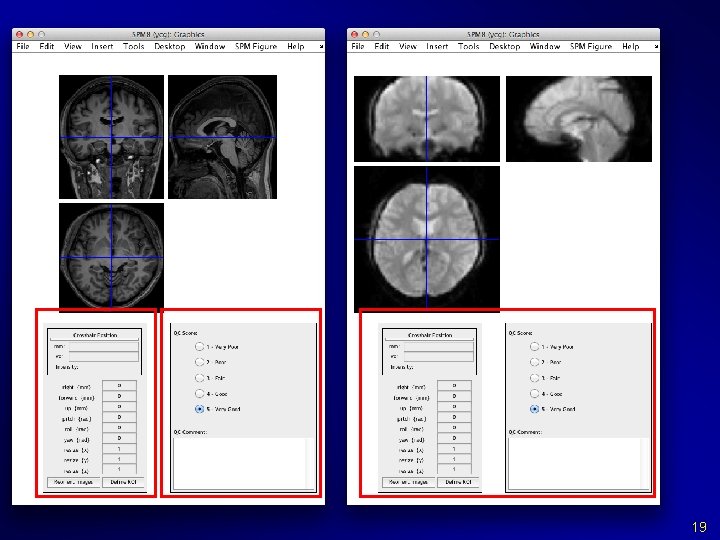Click the dock arrow in left window's menu bar
This screenshot has width=720, height=540.
[321, 46]
